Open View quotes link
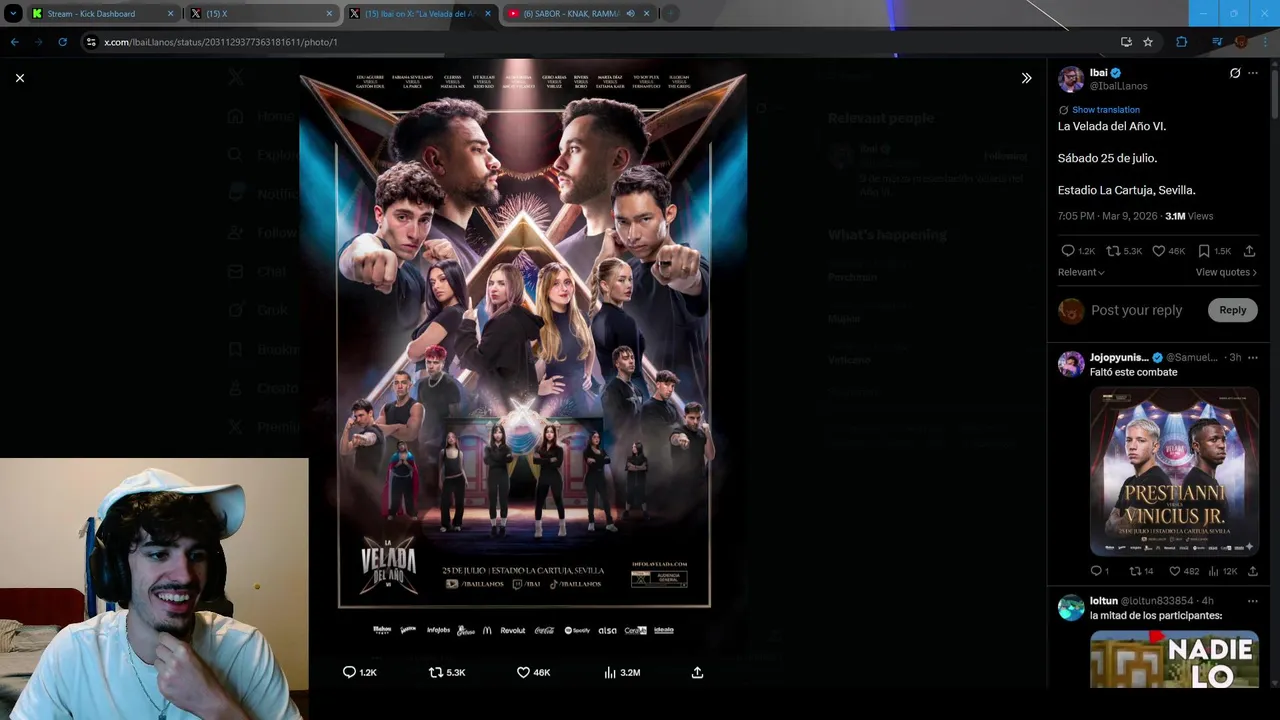This screenshot has height=720, width=1280. pyautogui.click(x=1226, y=272)
